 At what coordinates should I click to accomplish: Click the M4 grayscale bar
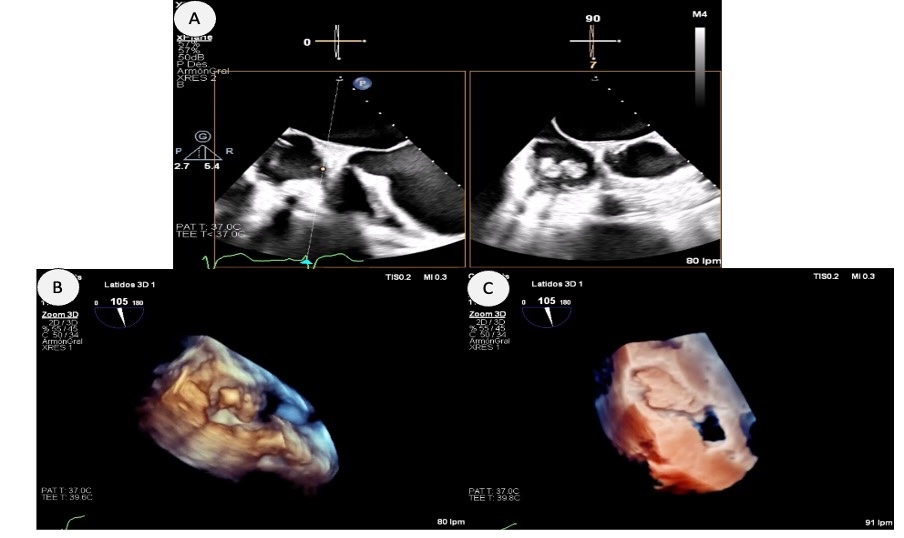[699, 66]
